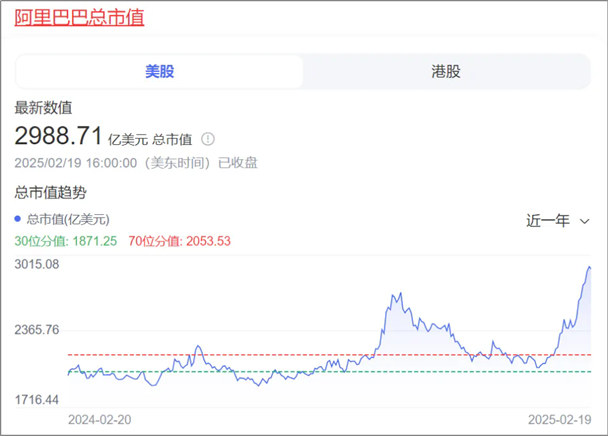Click the chevron arrow next to 近一年
Image resolution: width=608 pixels, height=436 pixels.
[x=584, y=221]
